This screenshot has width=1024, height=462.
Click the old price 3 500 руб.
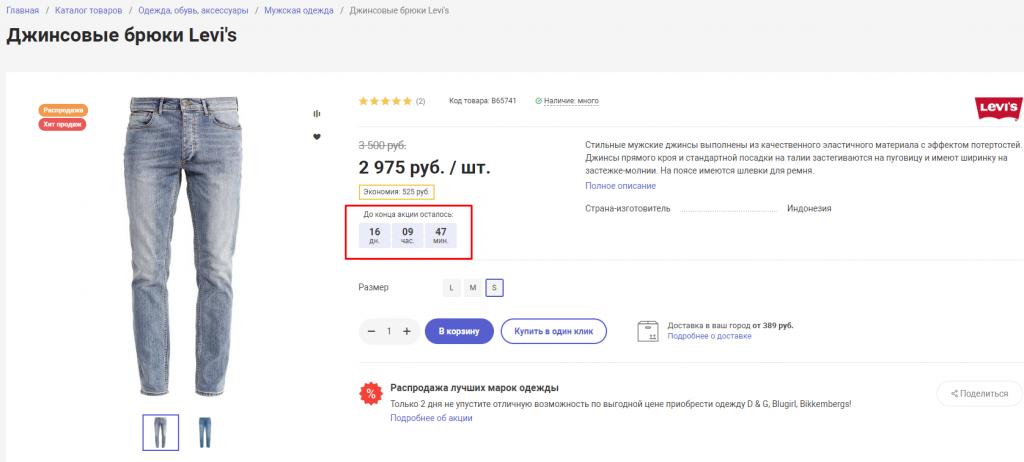382,146
